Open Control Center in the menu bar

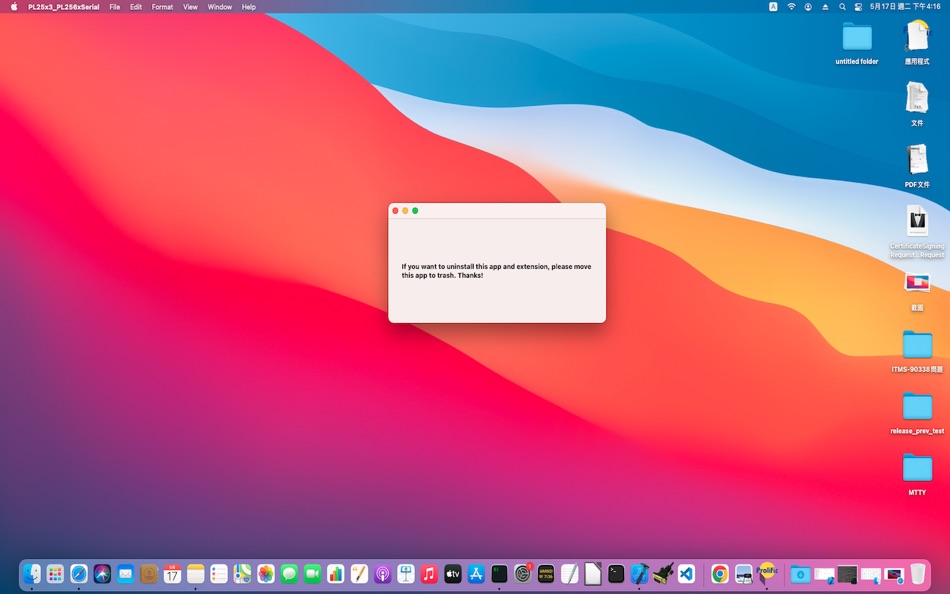coord(859,7)
